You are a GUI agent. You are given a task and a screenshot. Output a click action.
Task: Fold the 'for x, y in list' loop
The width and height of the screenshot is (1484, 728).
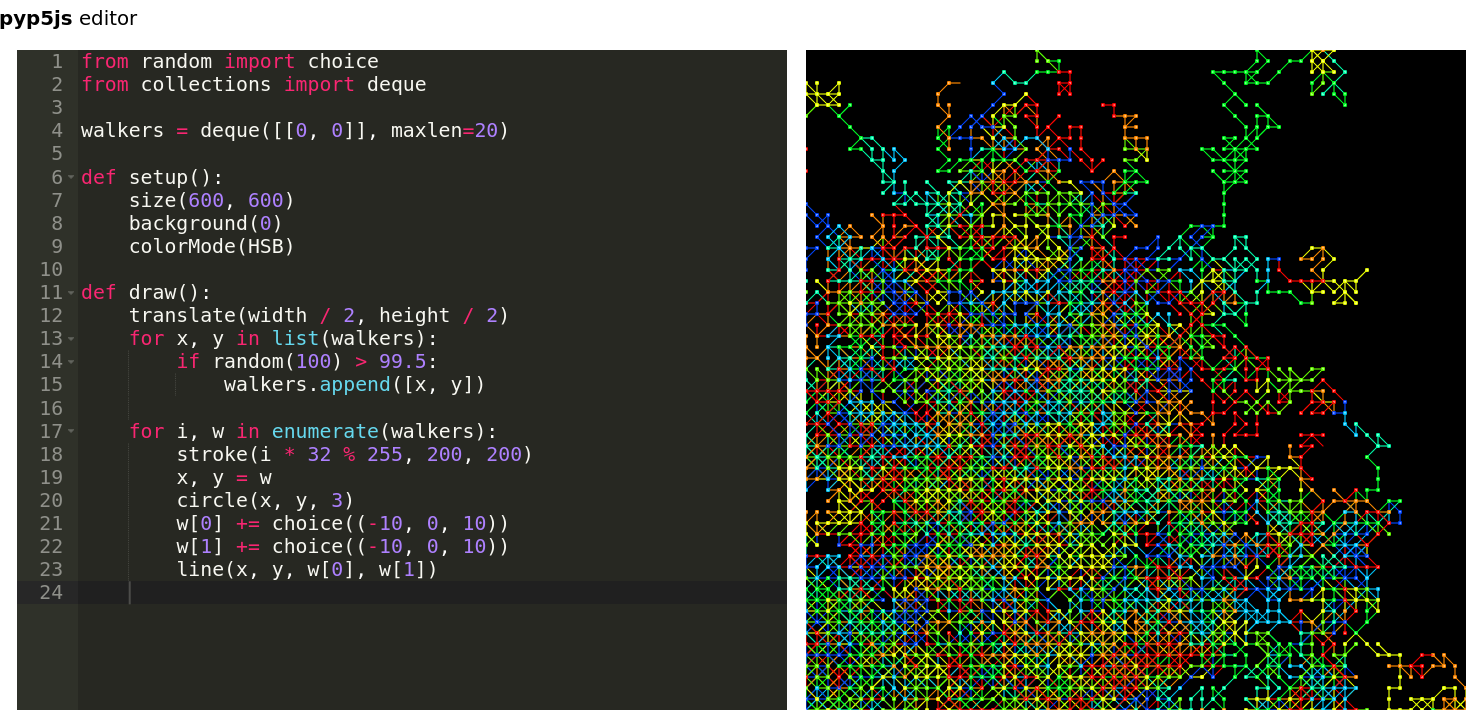pyautogui.click(x=71, y=339)
